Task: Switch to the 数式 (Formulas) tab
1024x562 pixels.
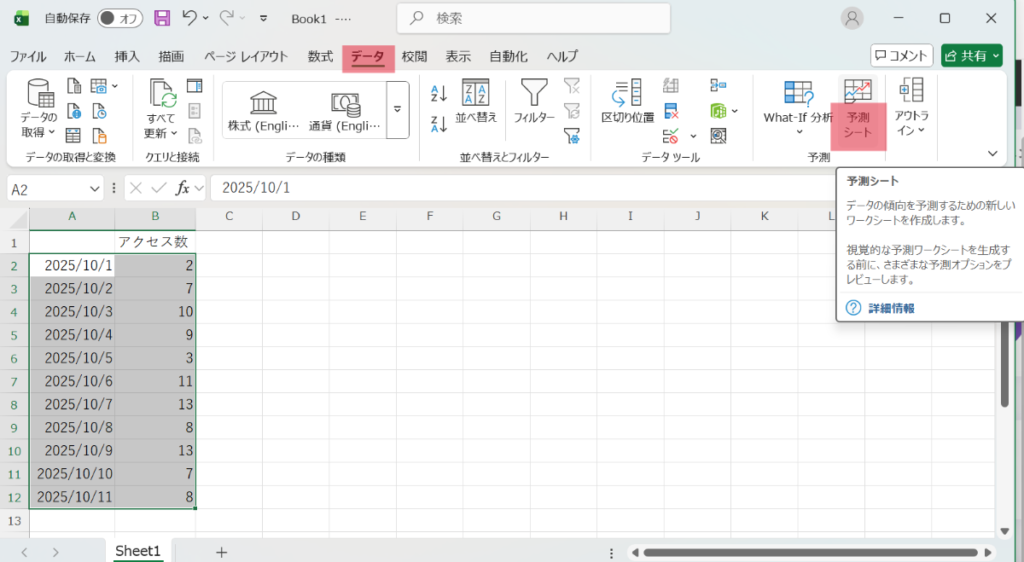Action: coord(320,57)
